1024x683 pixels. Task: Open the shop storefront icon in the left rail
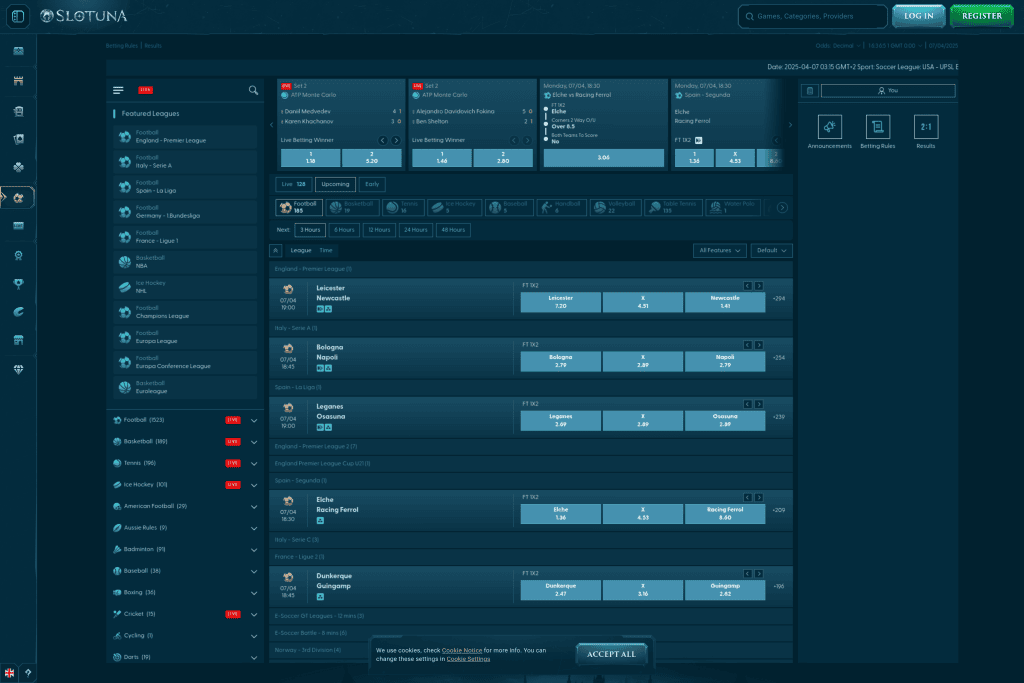click(18, 340)
